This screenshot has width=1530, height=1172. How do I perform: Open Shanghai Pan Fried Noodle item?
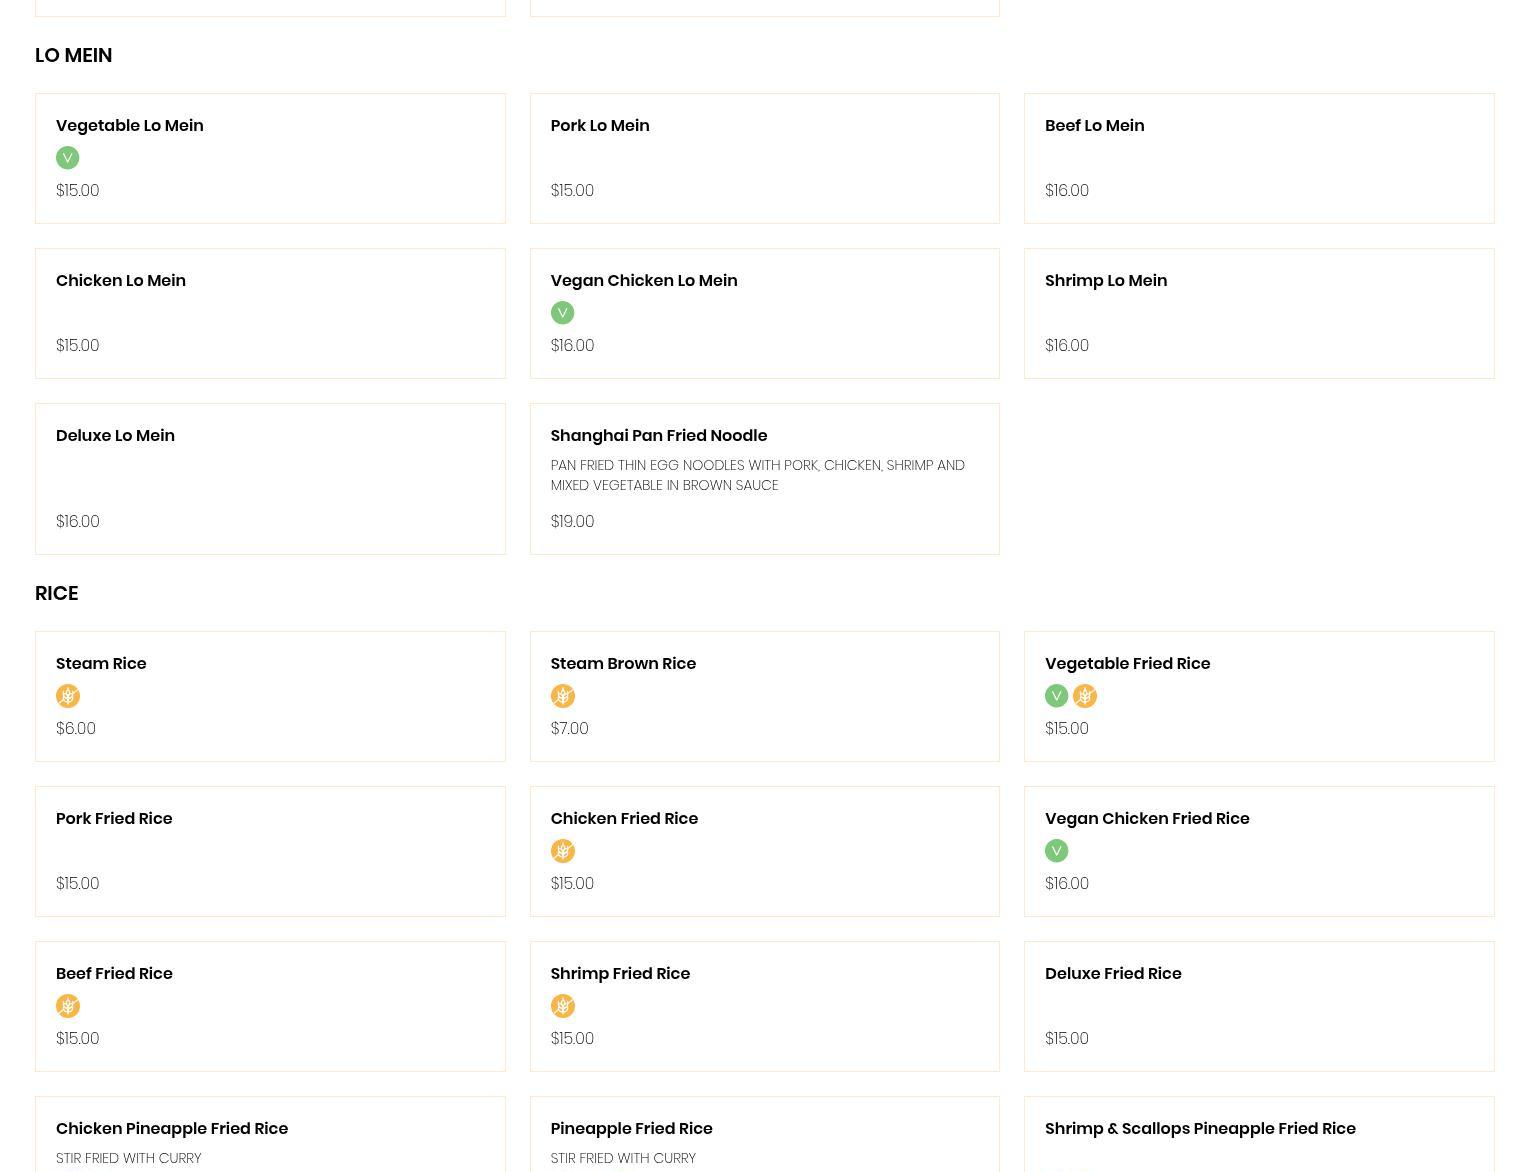click(658, 436)
